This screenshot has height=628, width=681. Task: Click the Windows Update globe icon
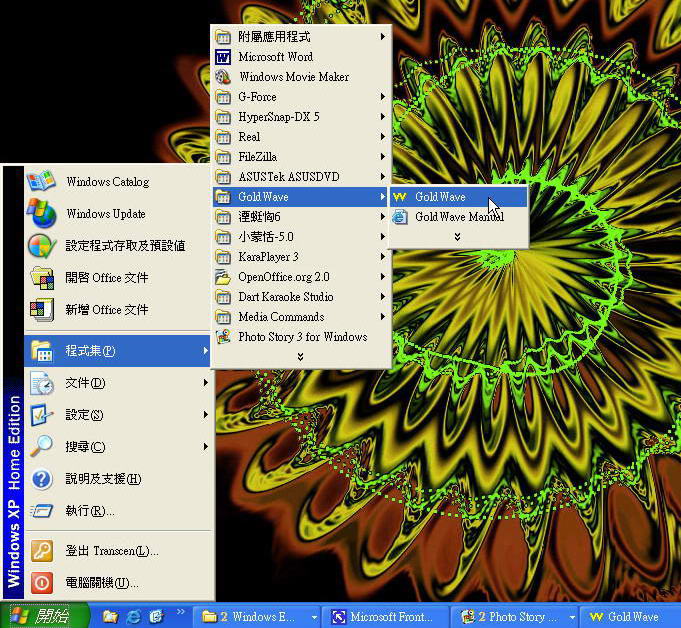41,214
